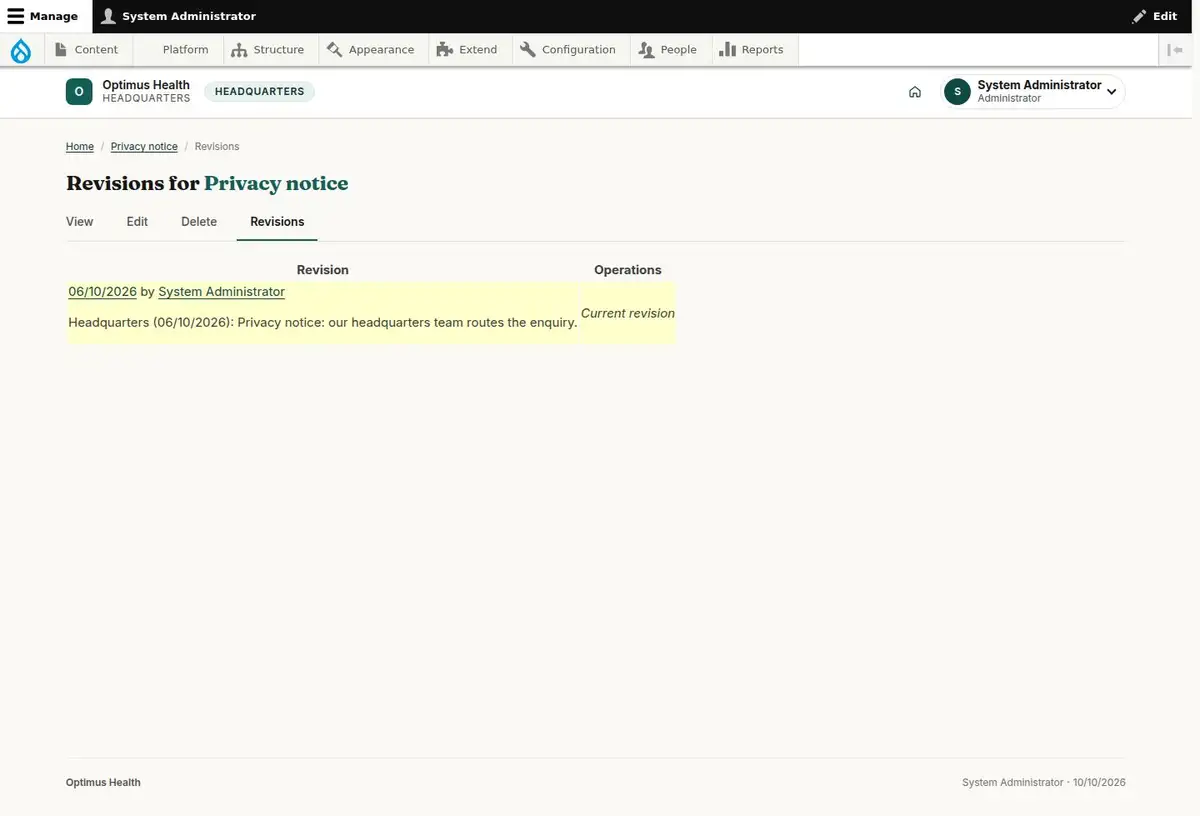
Task: Open System Administrator author link in revision row
Action: tap(221, 292)
